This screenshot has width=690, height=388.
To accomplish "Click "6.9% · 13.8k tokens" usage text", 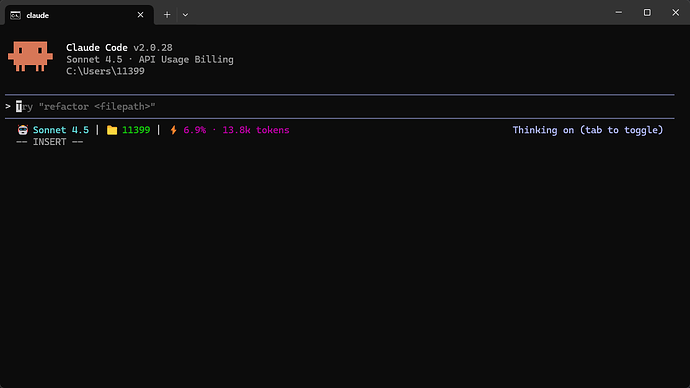I will coord(236,130).
